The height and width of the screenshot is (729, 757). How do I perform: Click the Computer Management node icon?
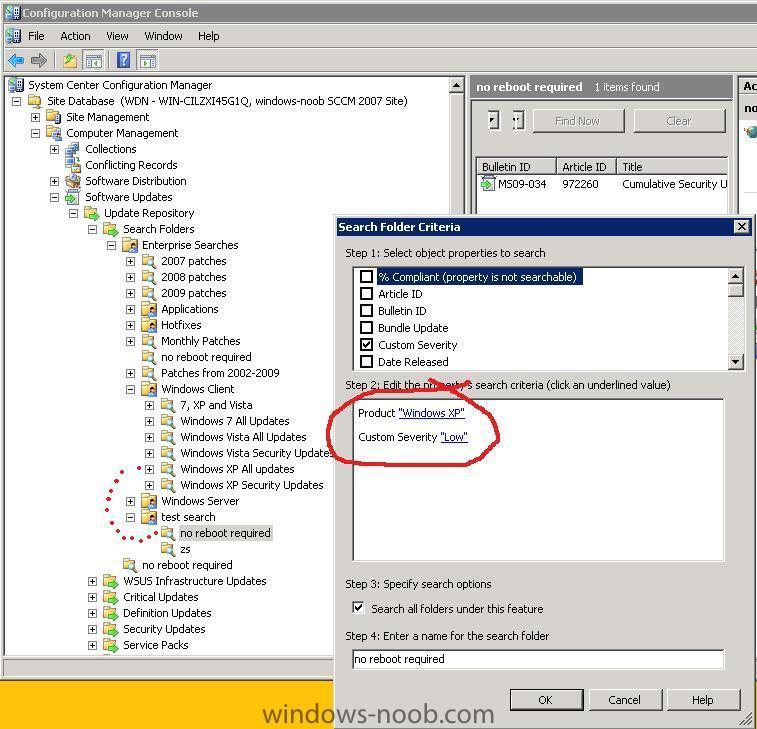[x=53, y=133]
